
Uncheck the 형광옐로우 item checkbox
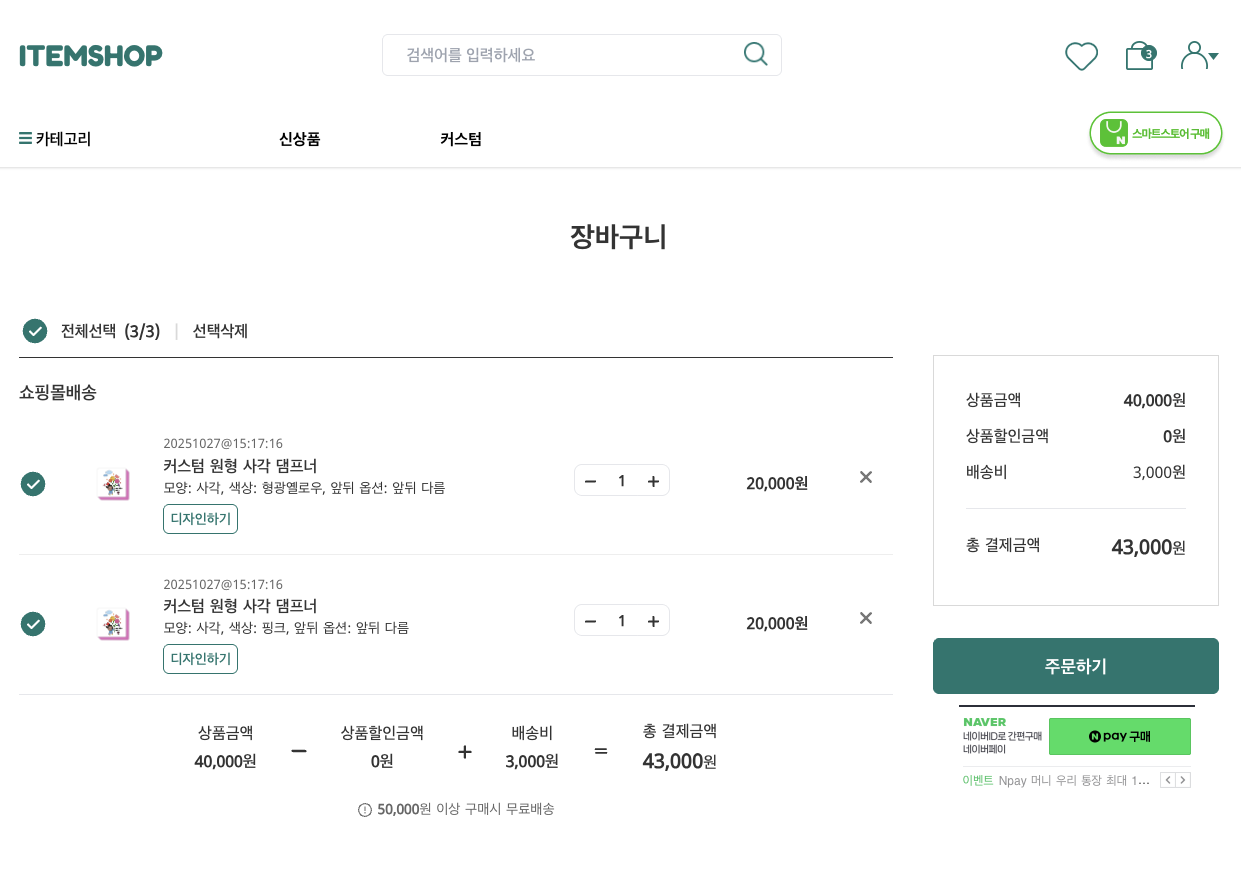pyautogui.click(x=33, y=484)
